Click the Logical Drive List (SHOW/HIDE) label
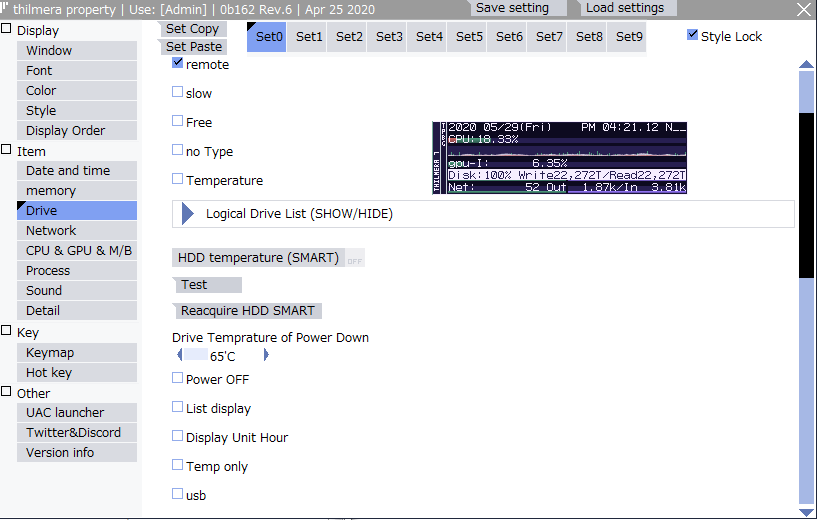Image resolution: width=817 pixels, height=520 pixels. click(x=299, y=214)
